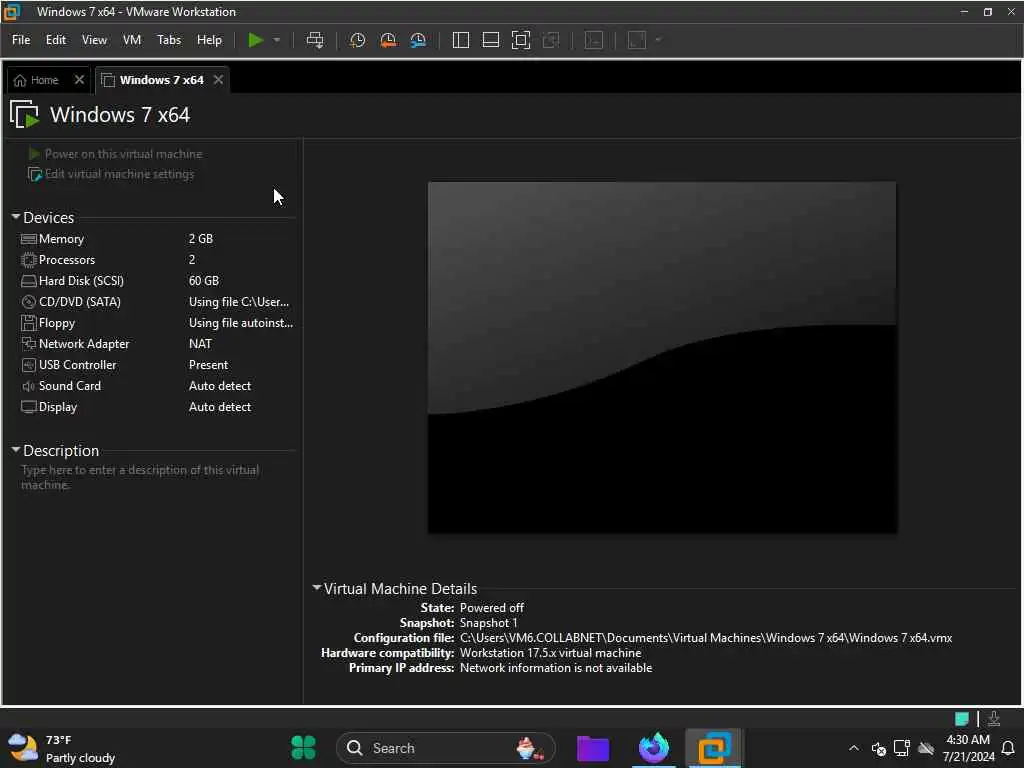
Task: Click the Hard Disk drive icon
Action: 29,281
